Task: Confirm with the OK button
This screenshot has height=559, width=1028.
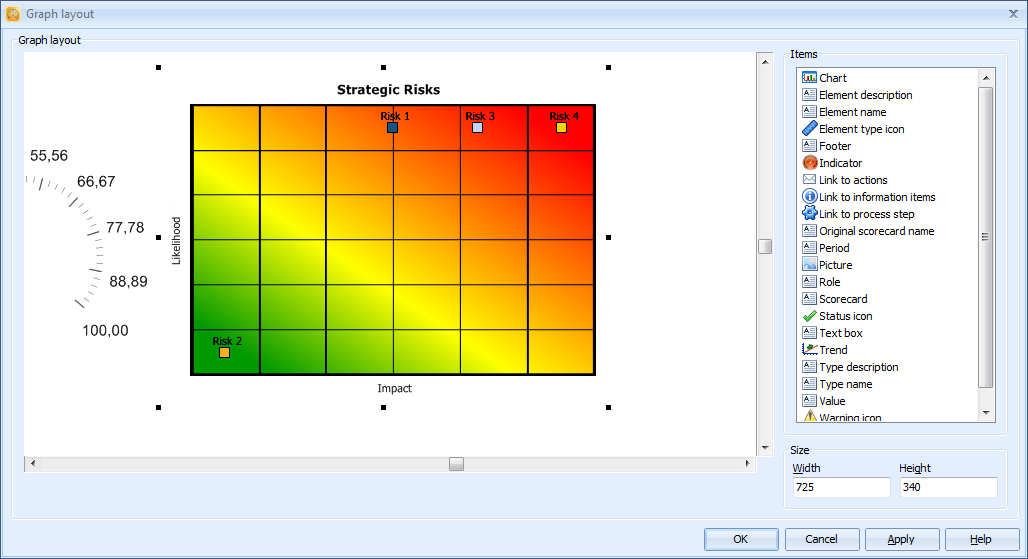Action: (741, 539)
